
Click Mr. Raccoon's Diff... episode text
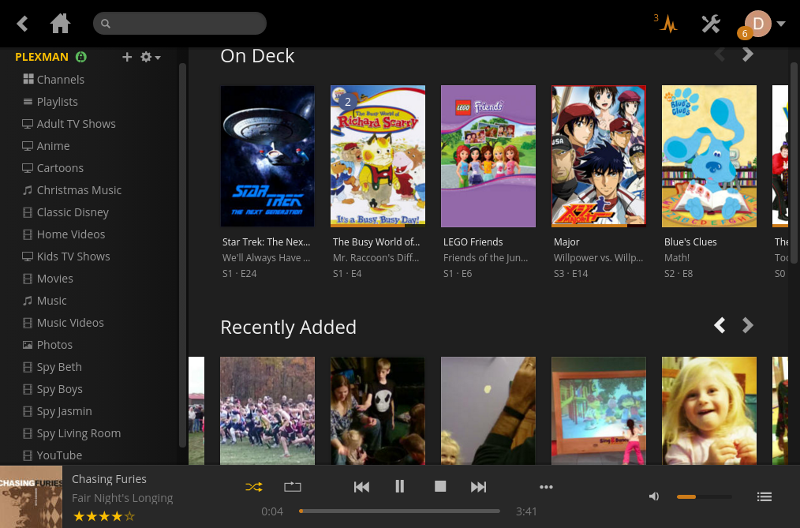coord(376,258)
